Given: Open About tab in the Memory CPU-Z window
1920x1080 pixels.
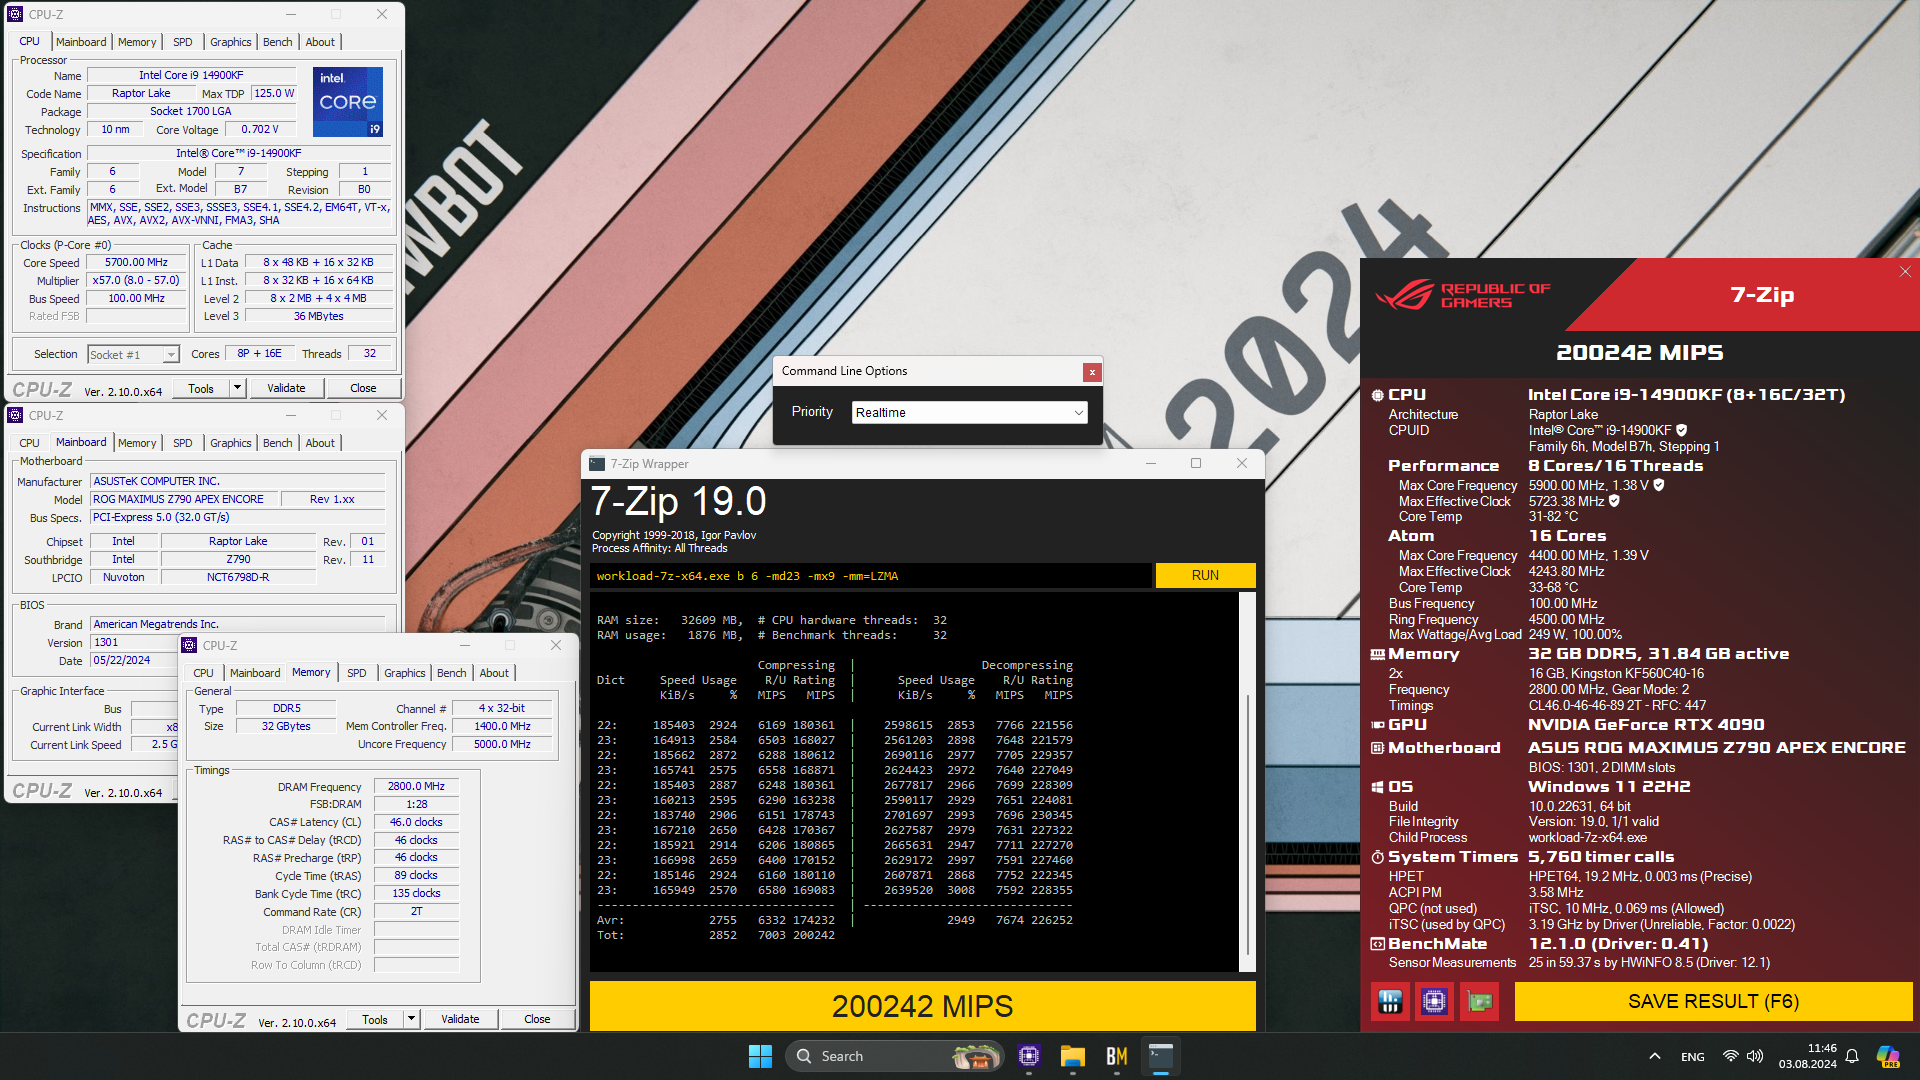Looking at the screenshot, I should pos(494,673).
